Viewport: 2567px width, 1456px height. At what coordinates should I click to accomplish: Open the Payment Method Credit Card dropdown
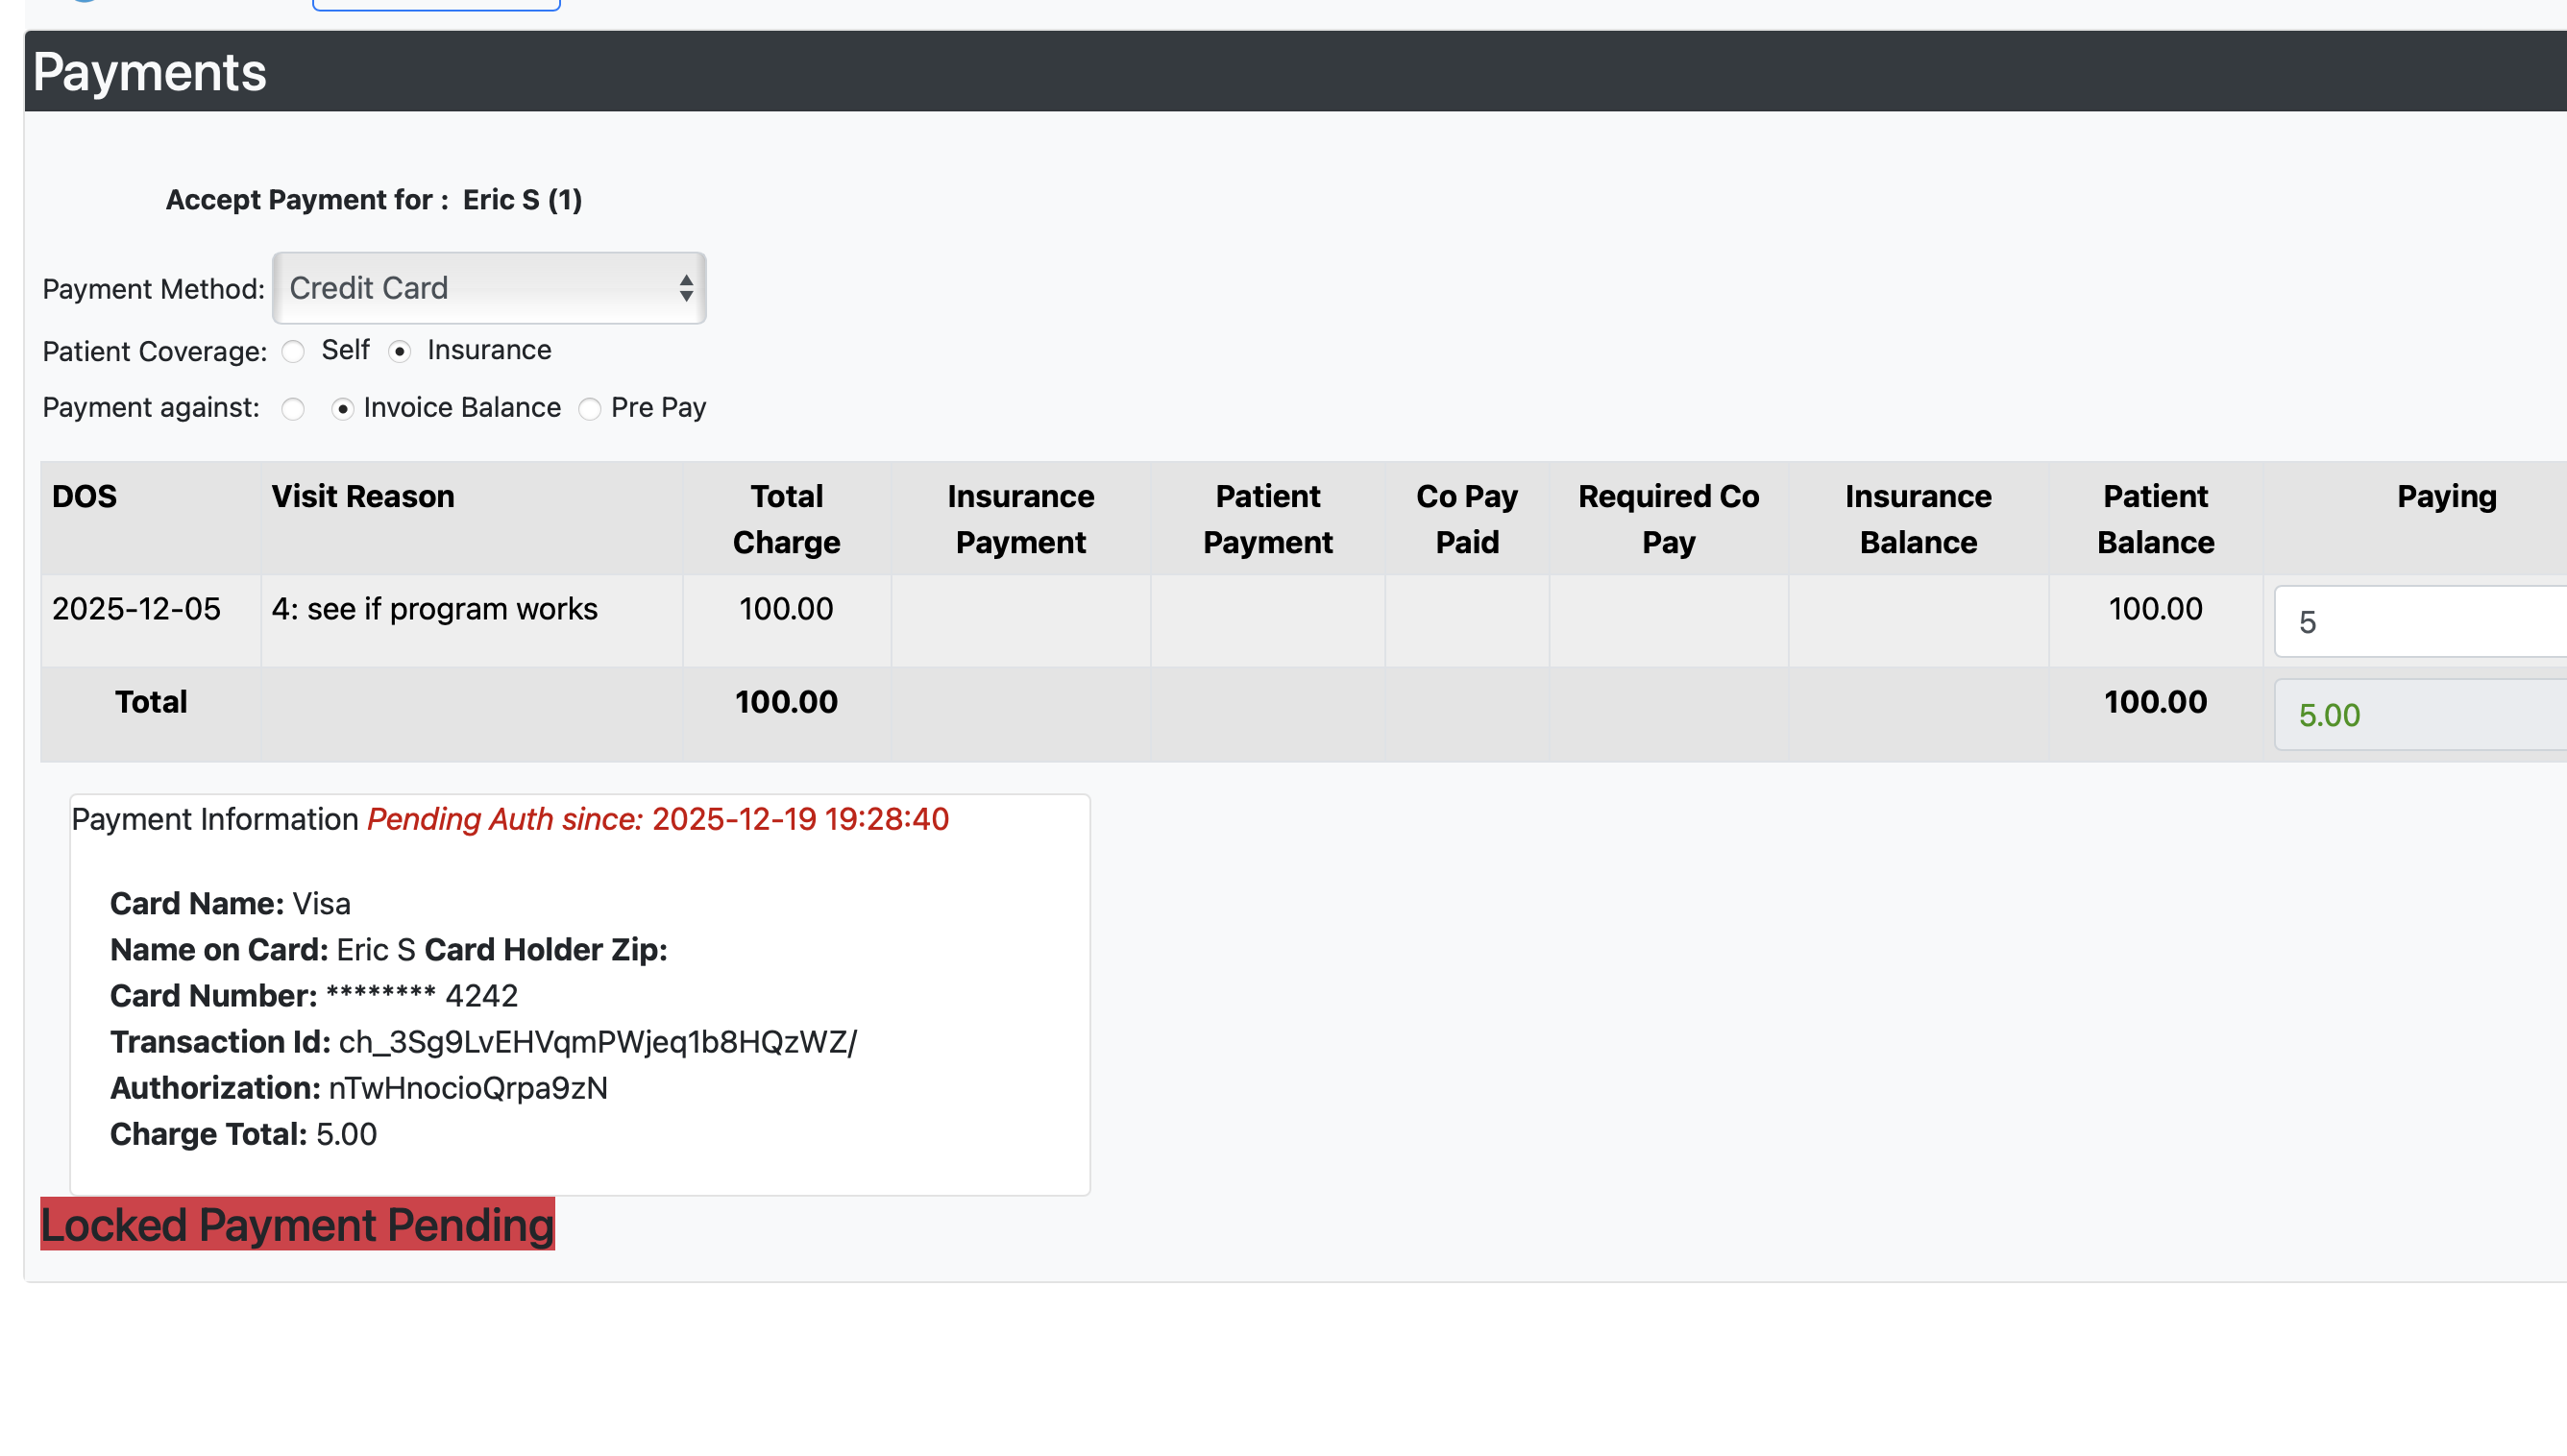click(489, 288)
